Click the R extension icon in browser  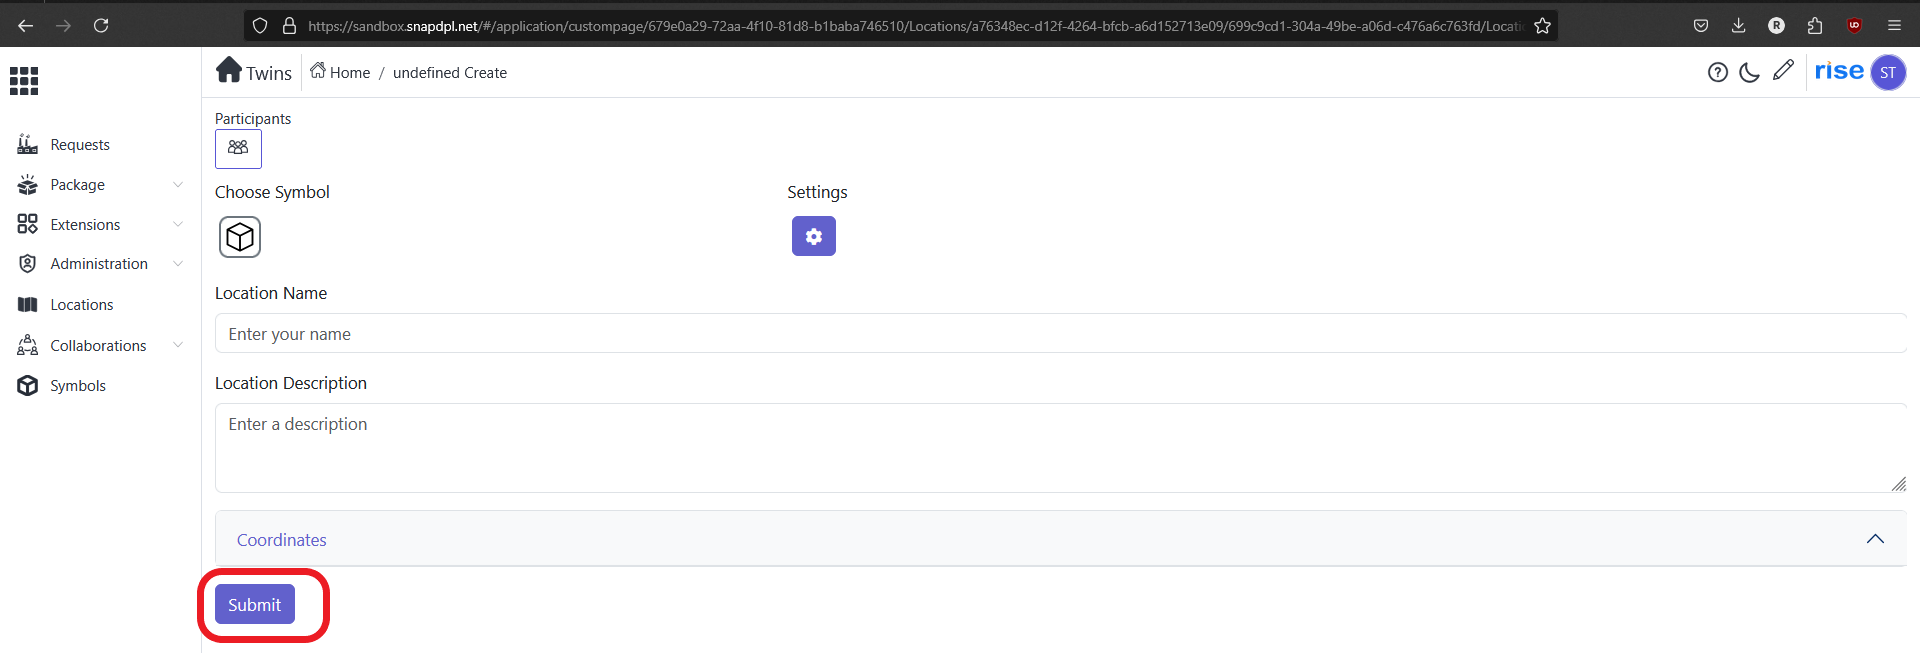[x=1777, y=25]
